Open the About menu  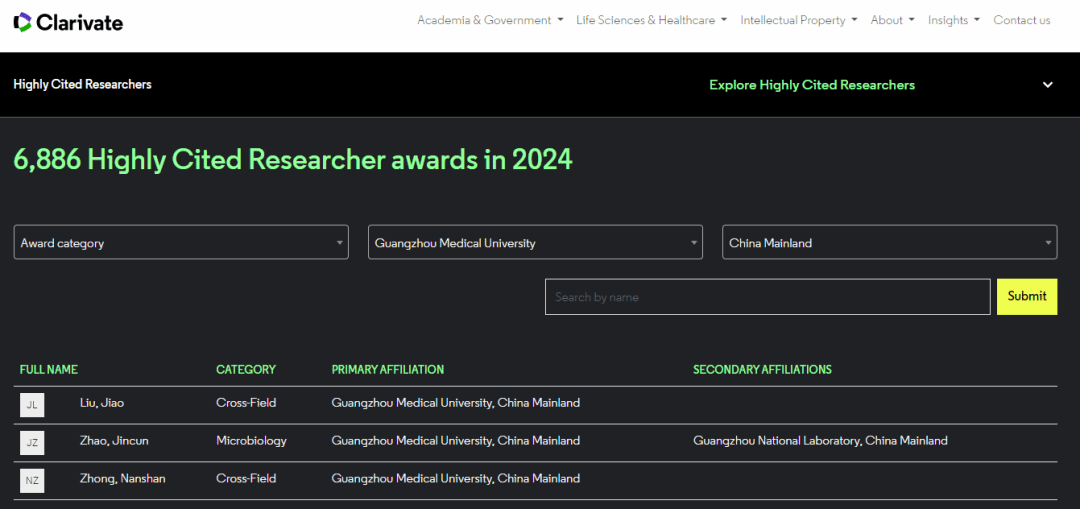(x=892, y=20)
